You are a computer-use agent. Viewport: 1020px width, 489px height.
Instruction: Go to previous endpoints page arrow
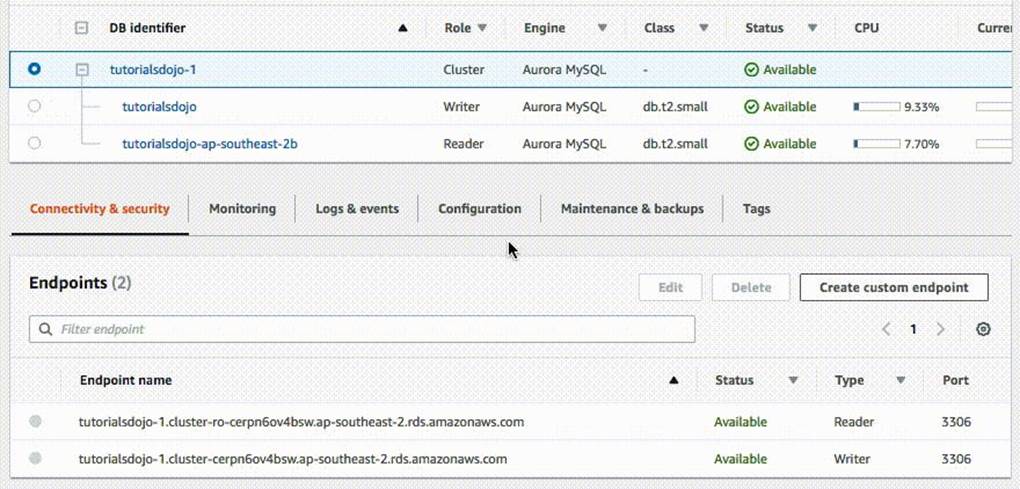[886, 329]
